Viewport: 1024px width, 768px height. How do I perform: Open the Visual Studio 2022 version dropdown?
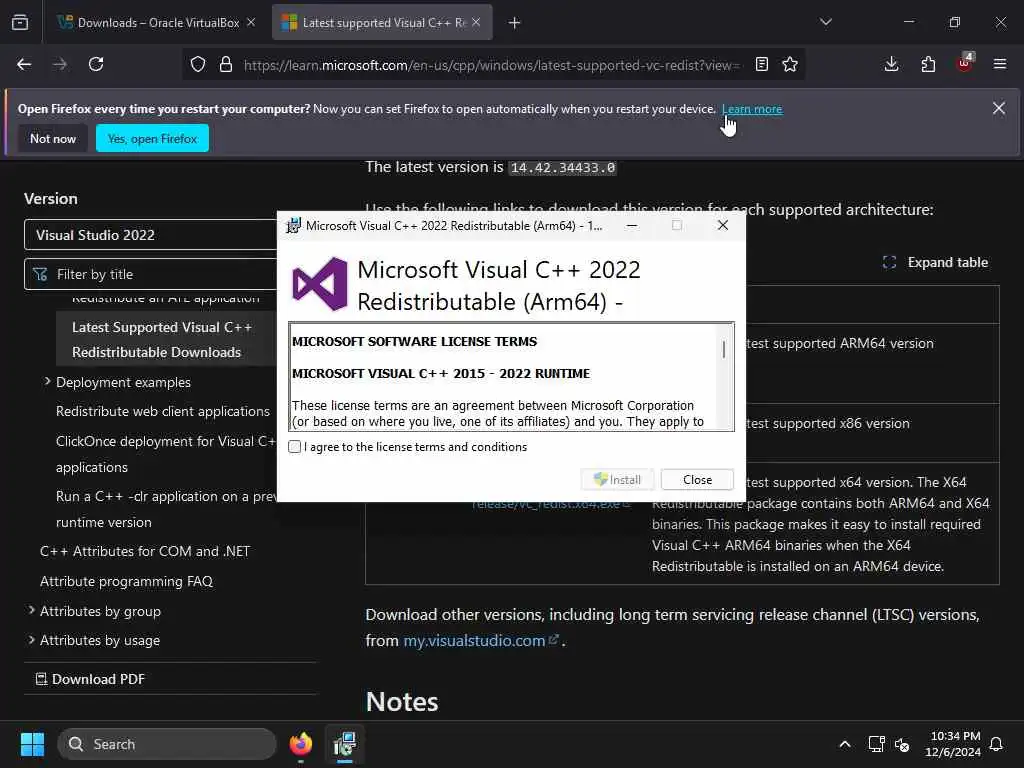pyautogui.click(x=151, y=235)
